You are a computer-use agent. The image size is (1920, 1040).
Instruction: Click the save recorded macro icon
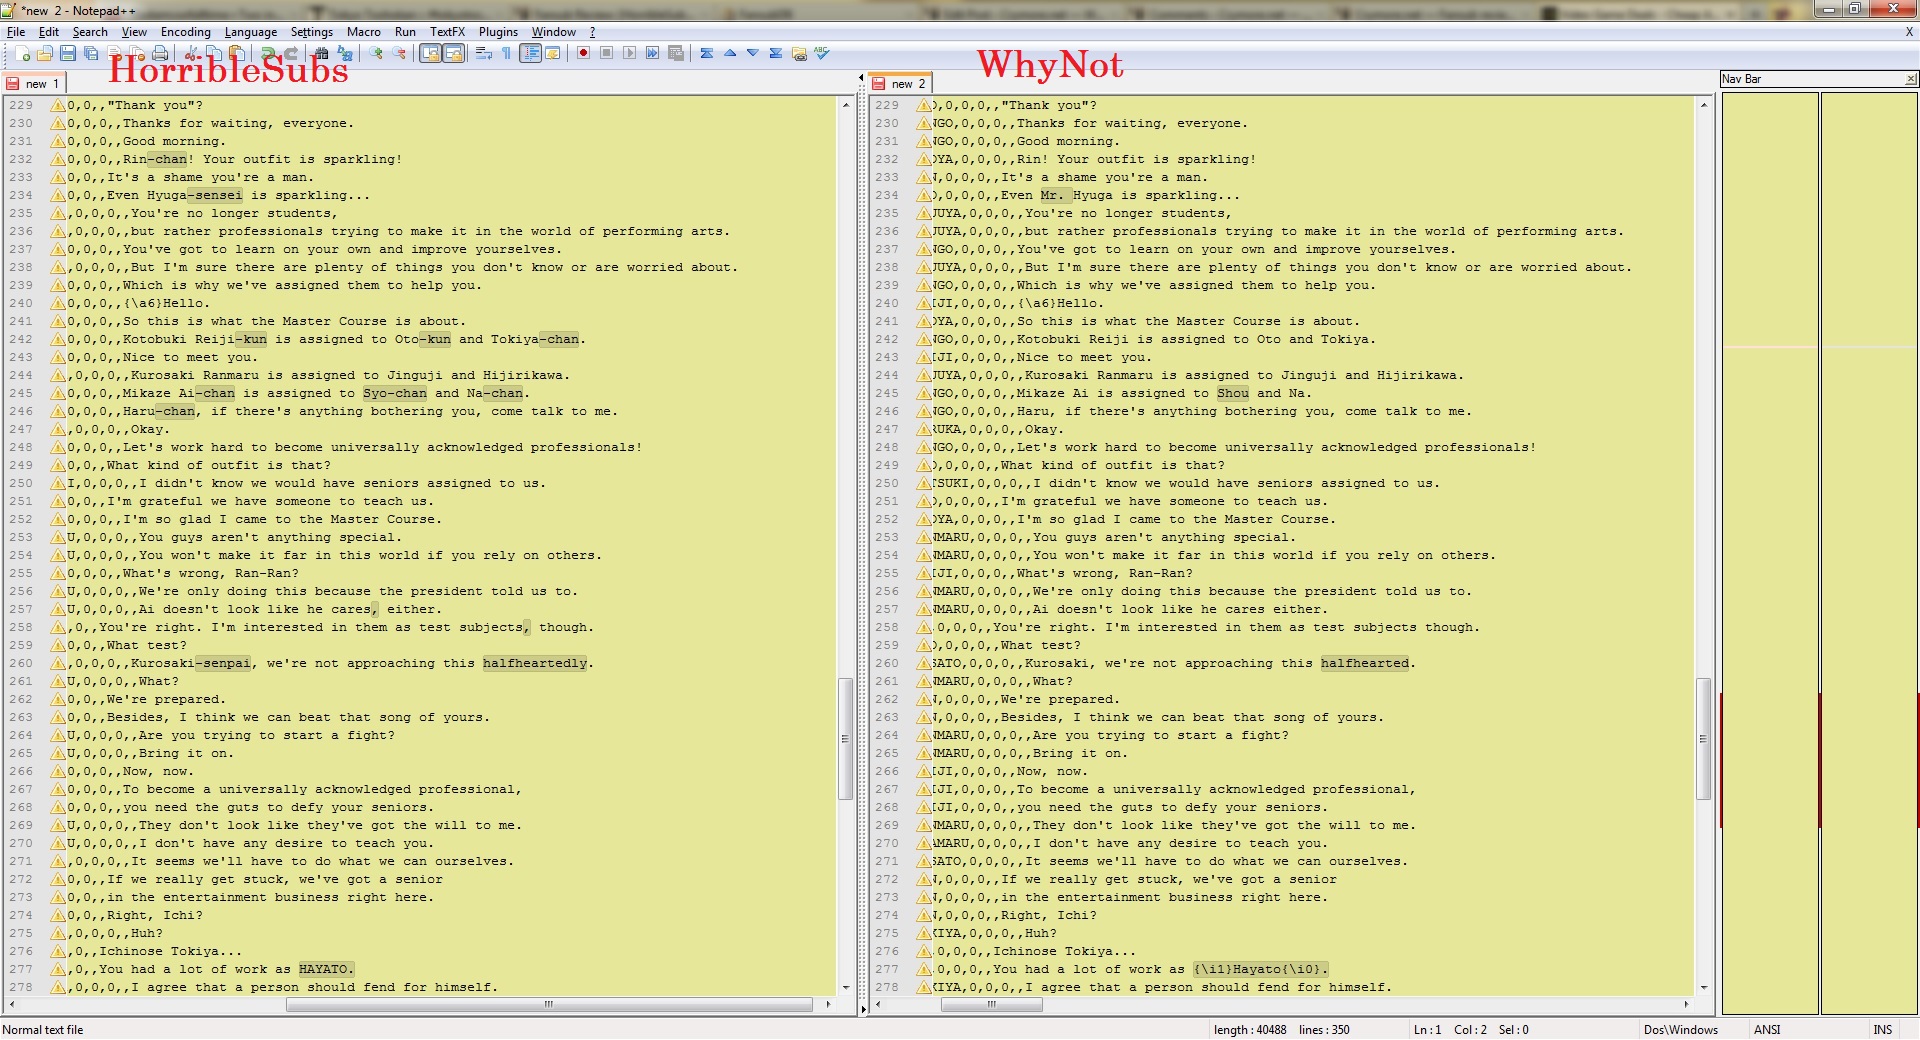676,53
